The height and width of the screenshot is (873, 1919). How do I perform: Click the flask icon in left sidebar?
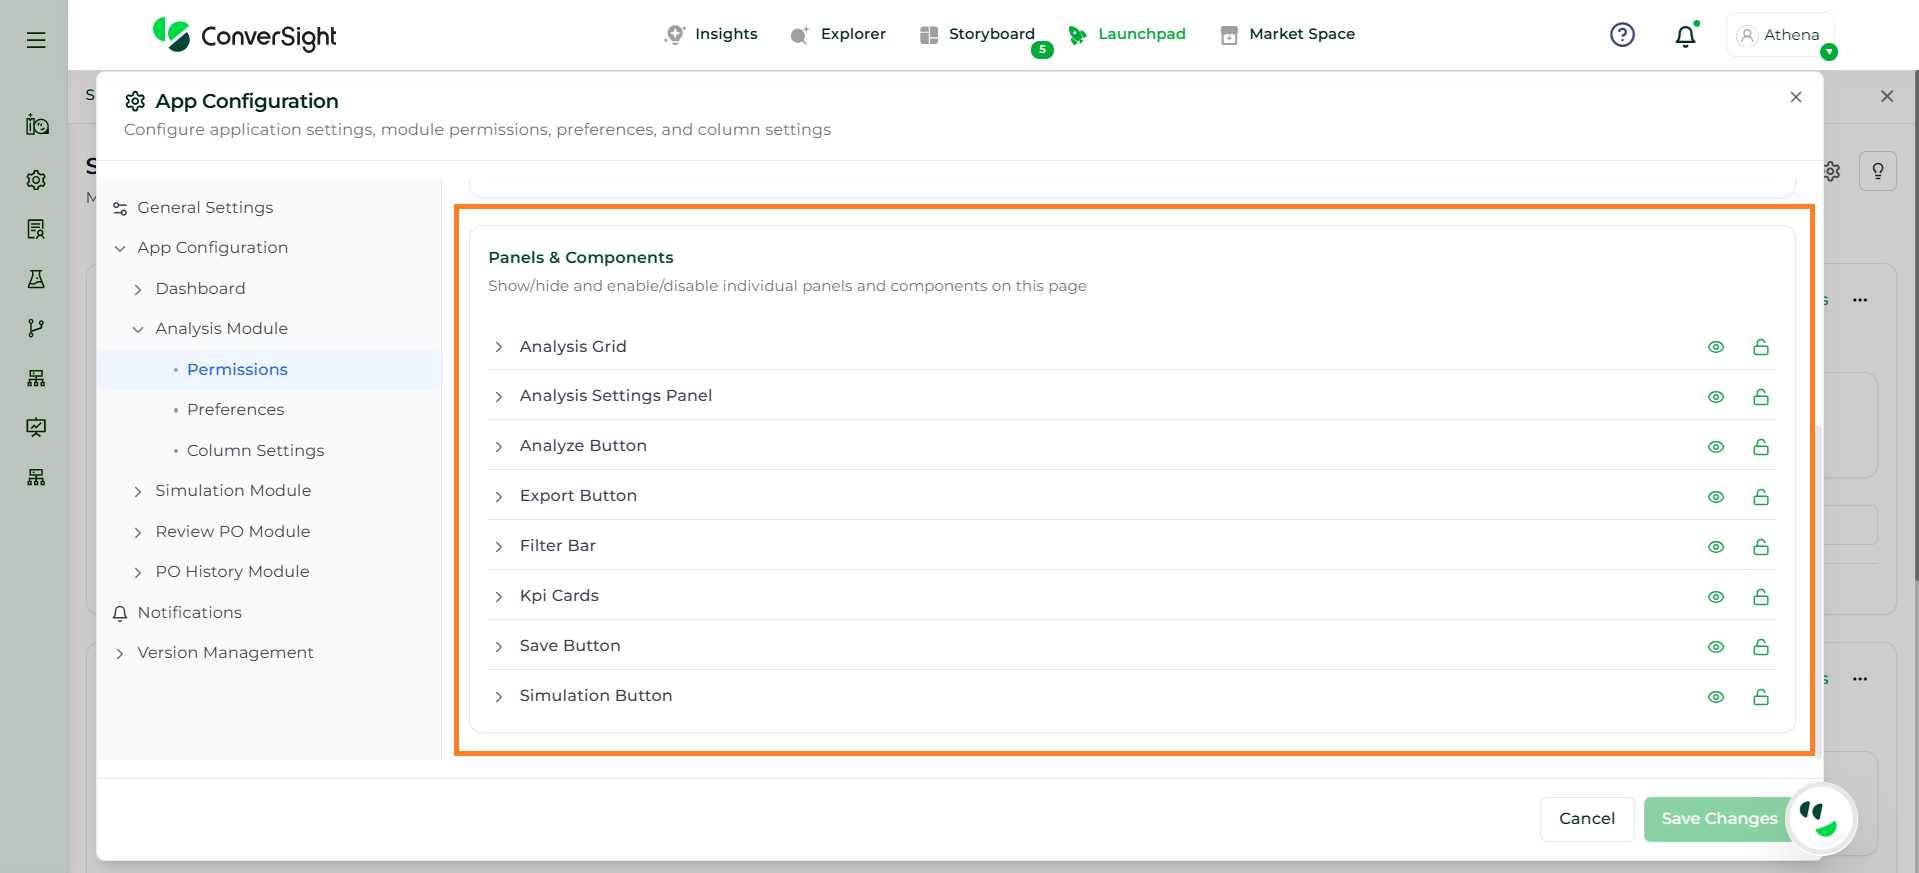click(x=36, y=279)
